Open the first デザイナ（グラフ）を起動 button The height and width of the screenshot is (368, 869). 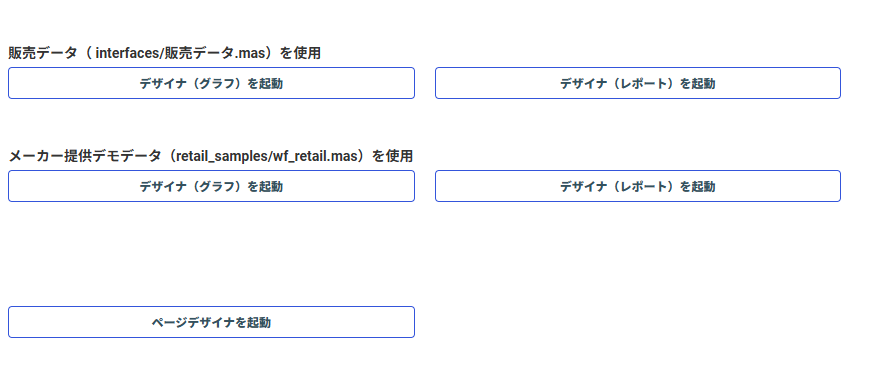click(x=211, y=83)
